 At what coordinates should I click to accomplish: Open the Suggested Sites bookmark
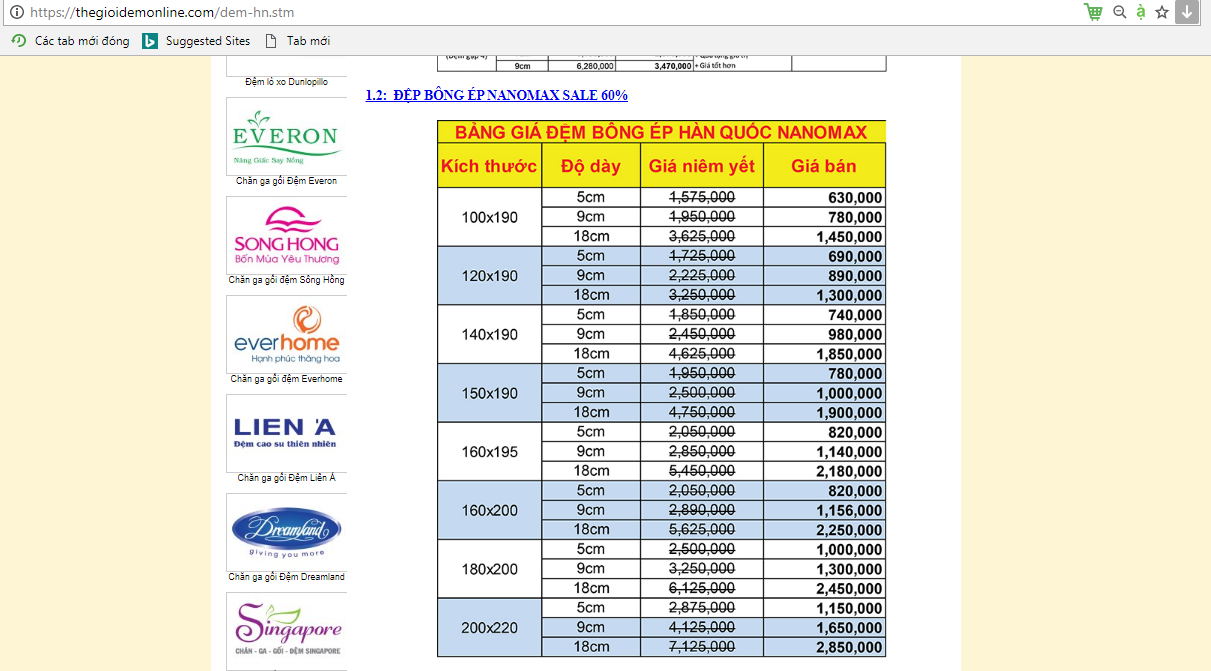[x=196, y=41]
